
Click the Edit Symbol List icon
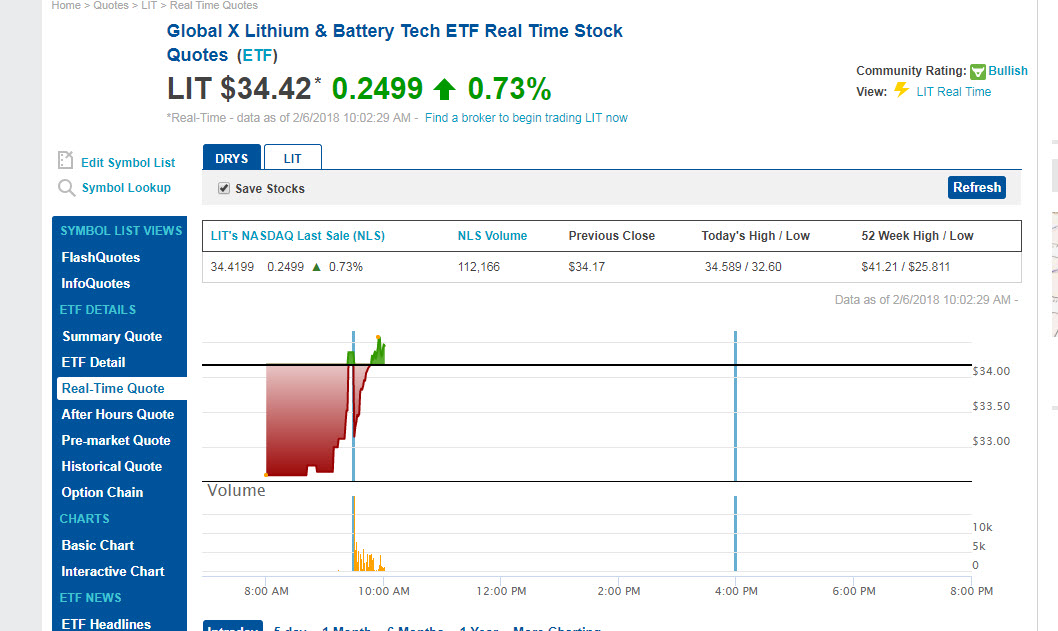click(x=65, y=160)
